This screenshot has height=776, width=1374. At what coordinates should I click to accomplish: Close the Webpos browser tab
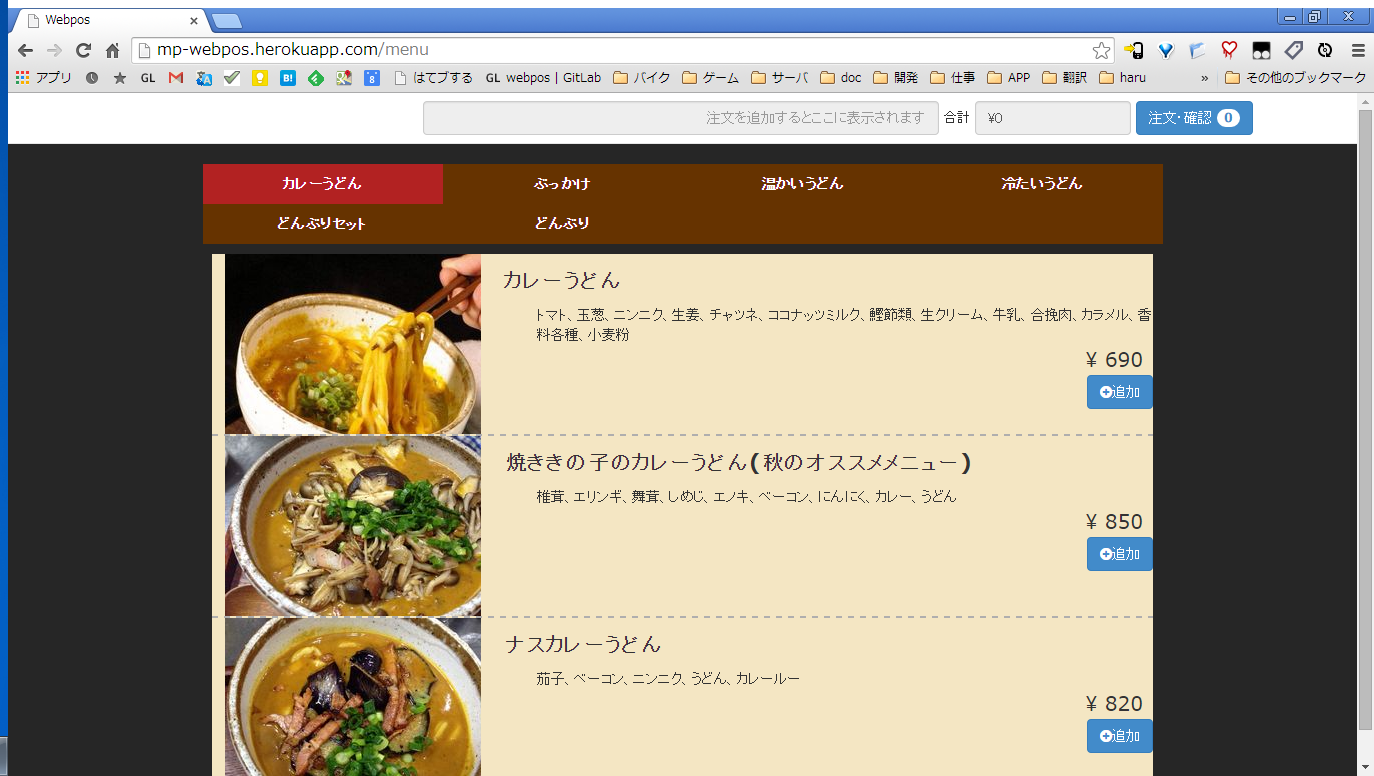[194, 20]
